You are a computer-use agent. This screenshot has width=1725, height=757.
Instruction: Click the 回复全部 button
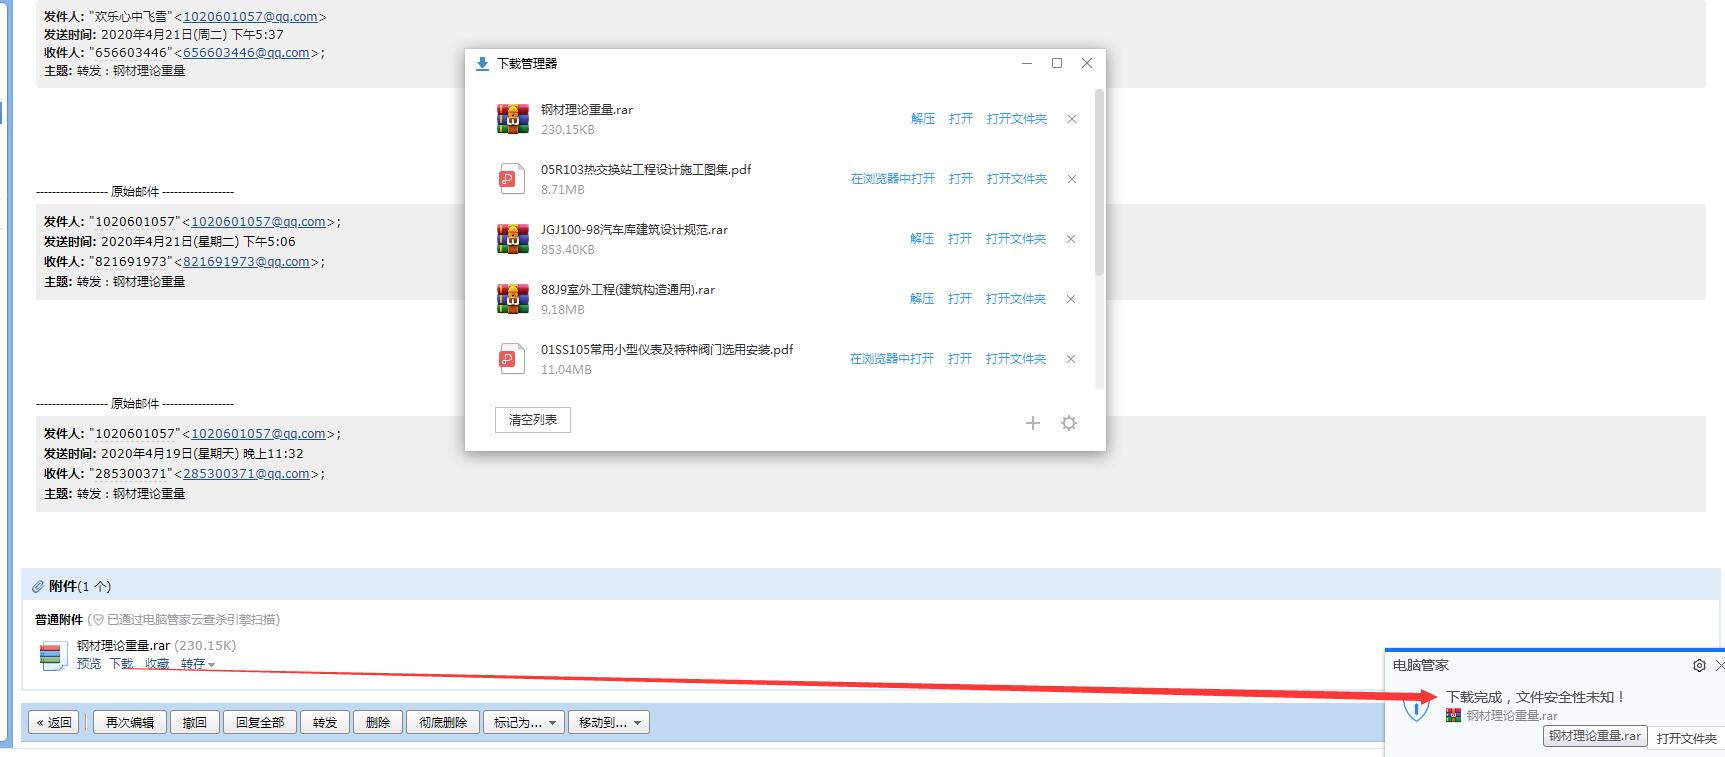tap(260, 722)
